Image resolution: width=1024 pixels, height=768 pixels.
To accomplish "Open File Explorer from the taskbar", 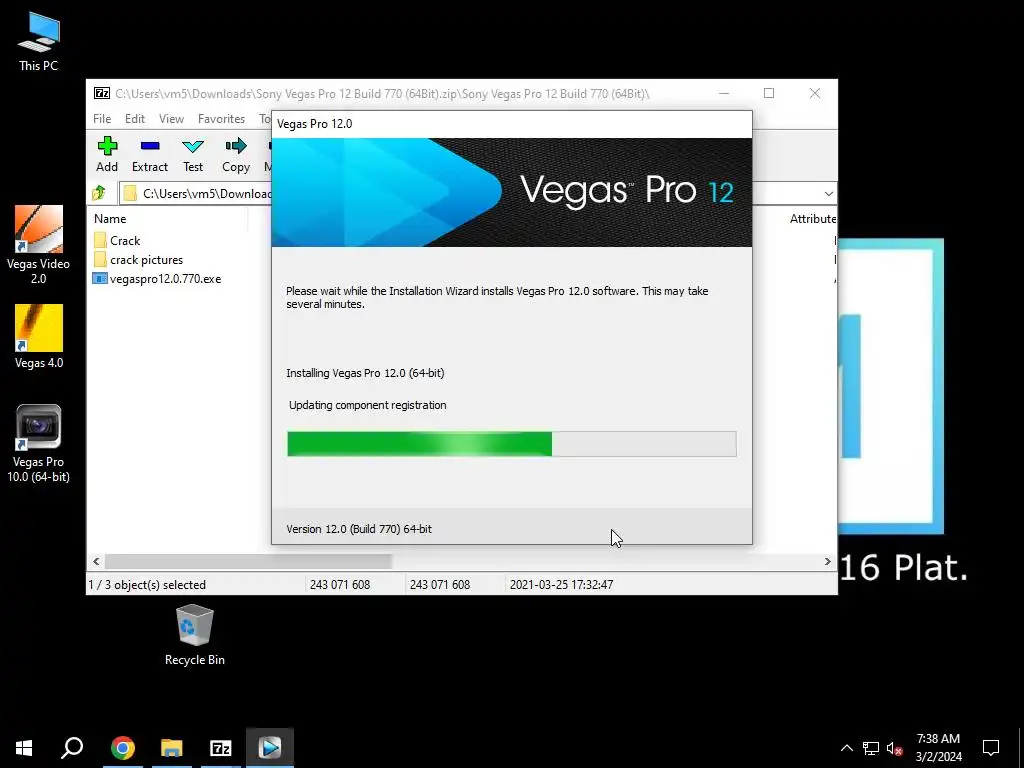I will tap(172, 748).
